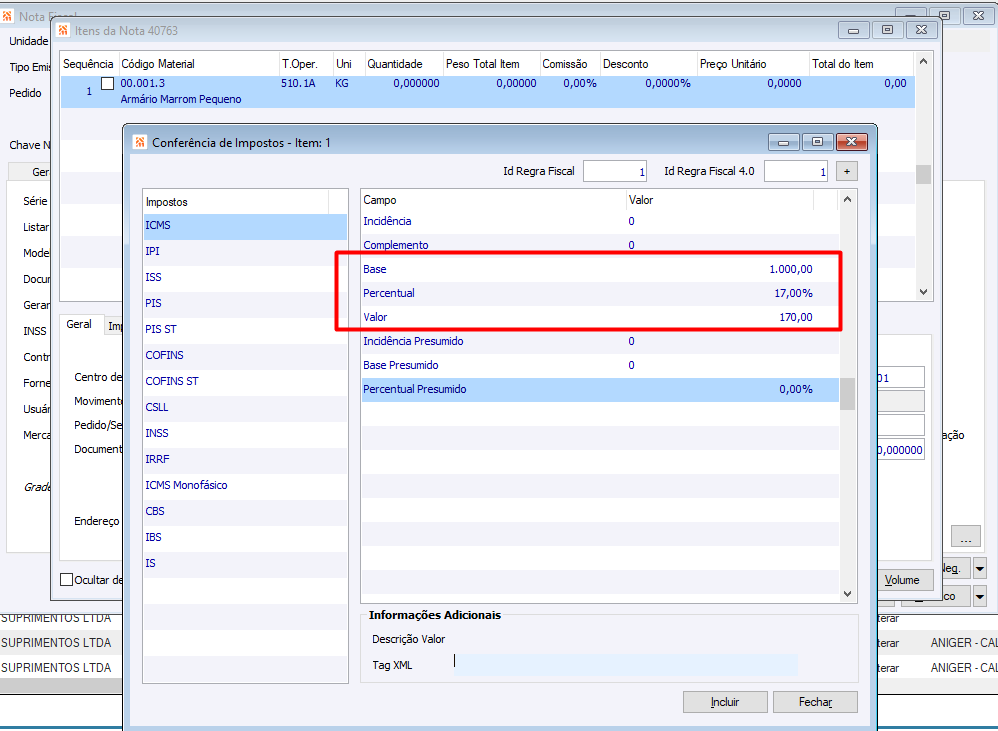This screenshot has height=731, width=998.
Task: Maximize the Conferência de Impostos dialog
Action: pyautogui.click(x=817, y=142)
